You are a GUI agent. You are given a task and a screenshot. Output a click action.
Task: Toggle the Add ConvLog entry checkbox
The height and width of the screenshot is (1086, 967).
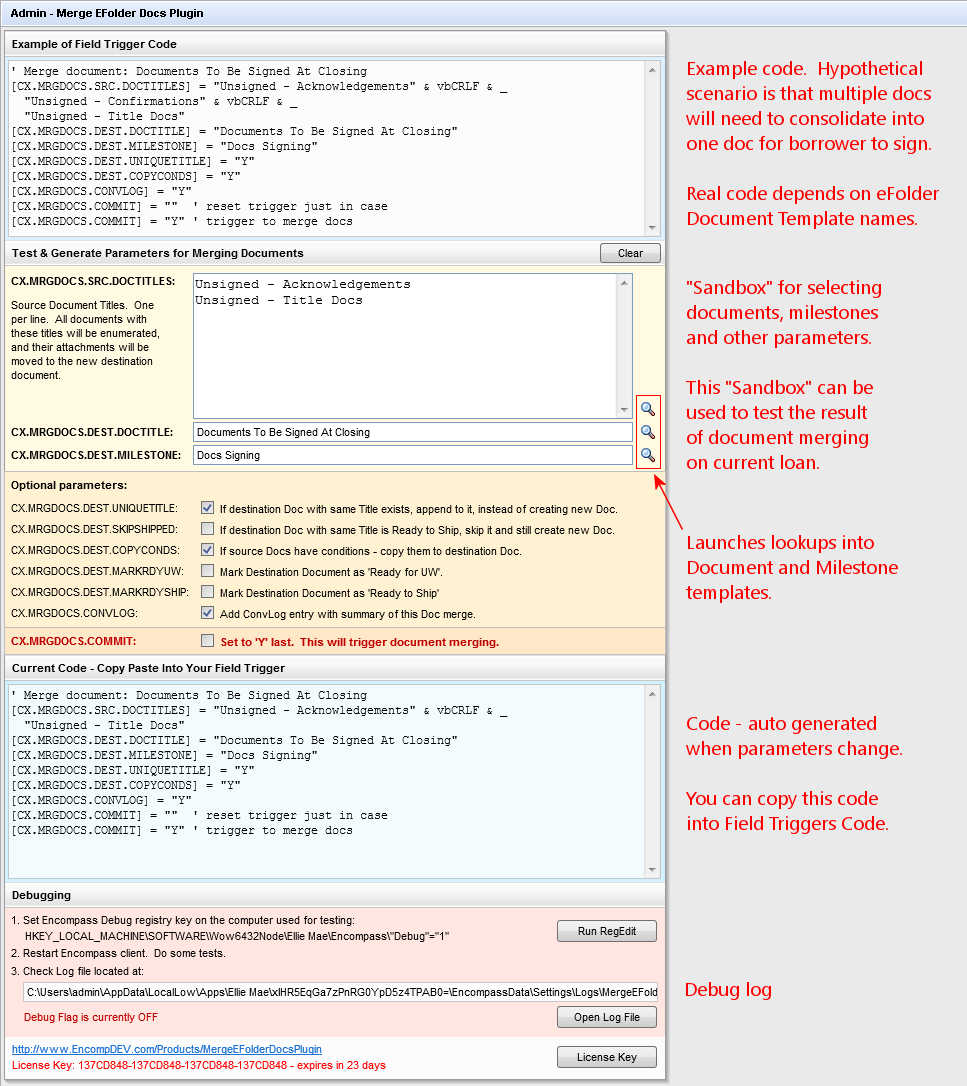(x=207, y=613)
